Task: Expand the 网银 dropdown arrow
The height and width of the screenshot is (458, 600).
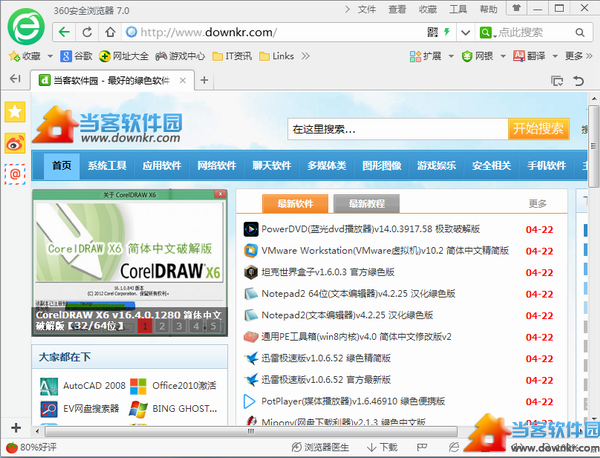Action: [x=503, y=56]
